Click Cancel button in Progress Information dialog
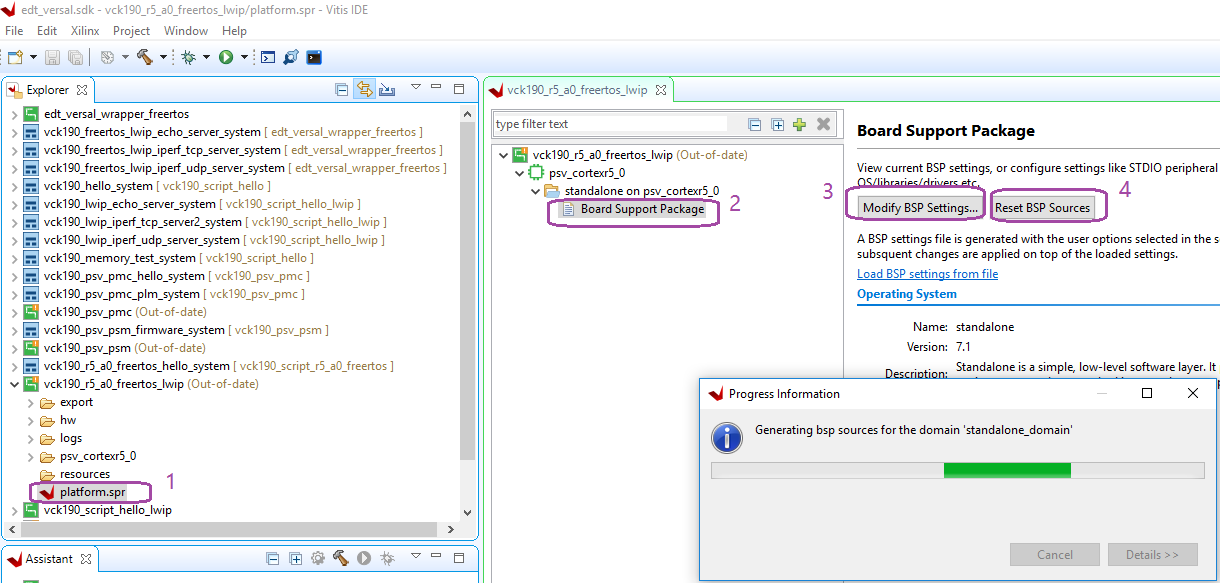 pos(1055,554)
